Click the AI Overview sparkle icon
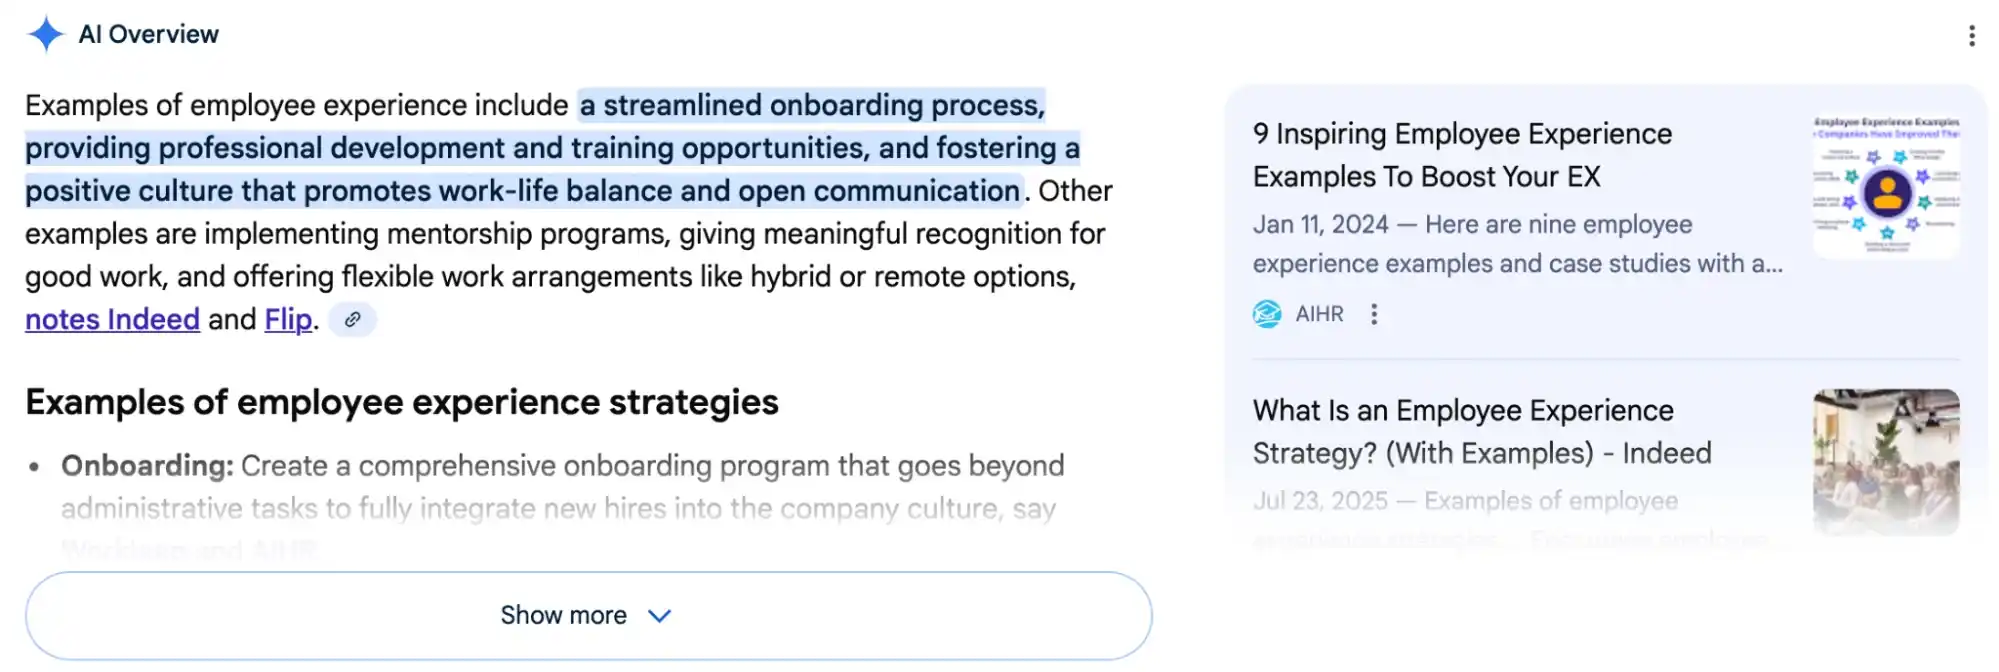The height and width of the screenshot is (672, 1999). [x=46, y=34]
